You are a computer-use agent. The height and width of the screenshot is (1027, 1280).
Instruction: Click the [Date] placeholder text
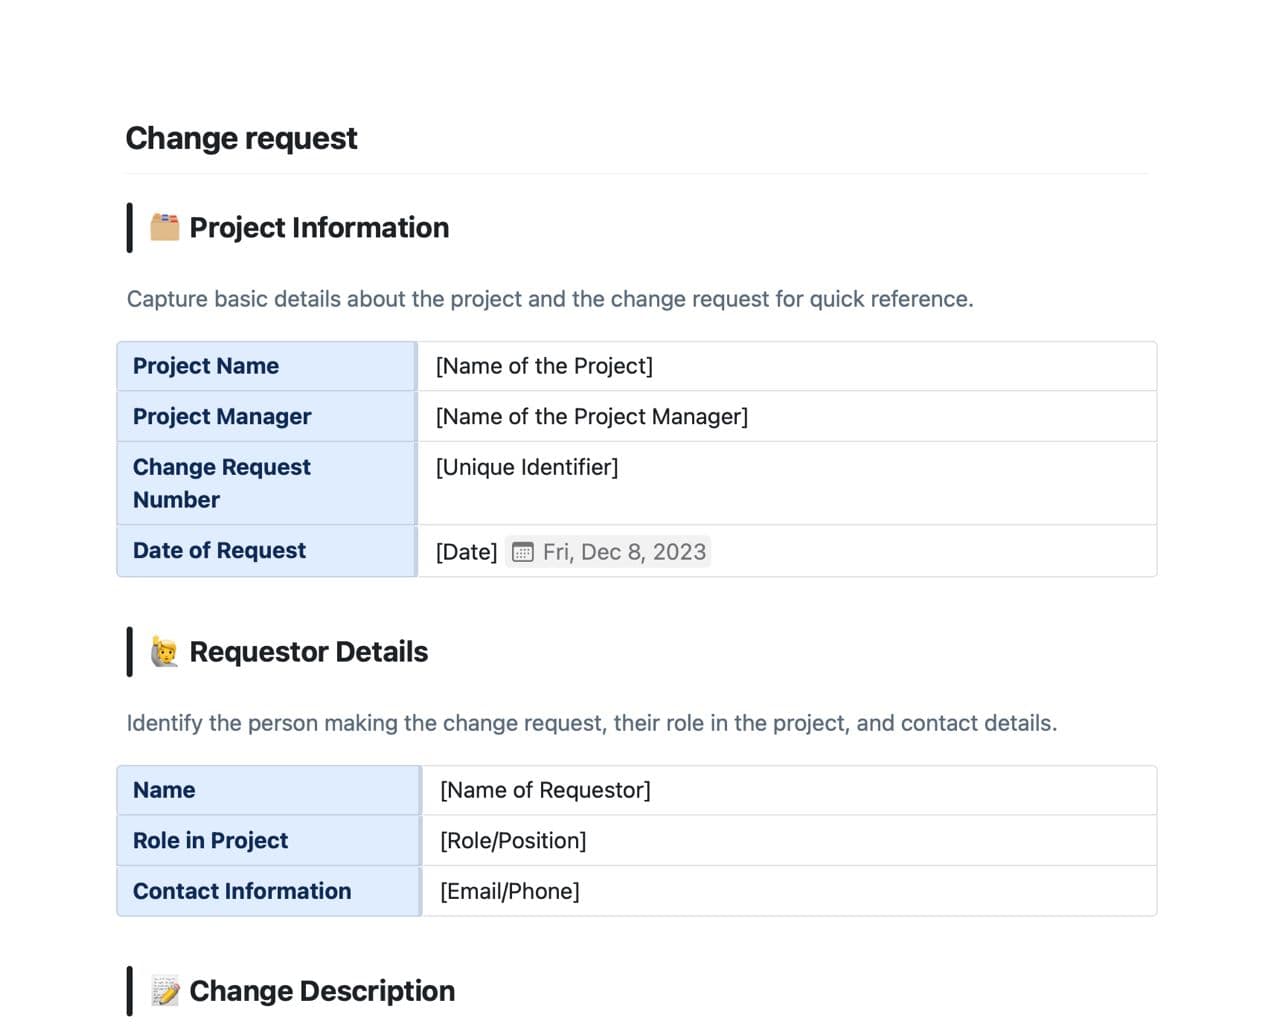coord(466,552)
